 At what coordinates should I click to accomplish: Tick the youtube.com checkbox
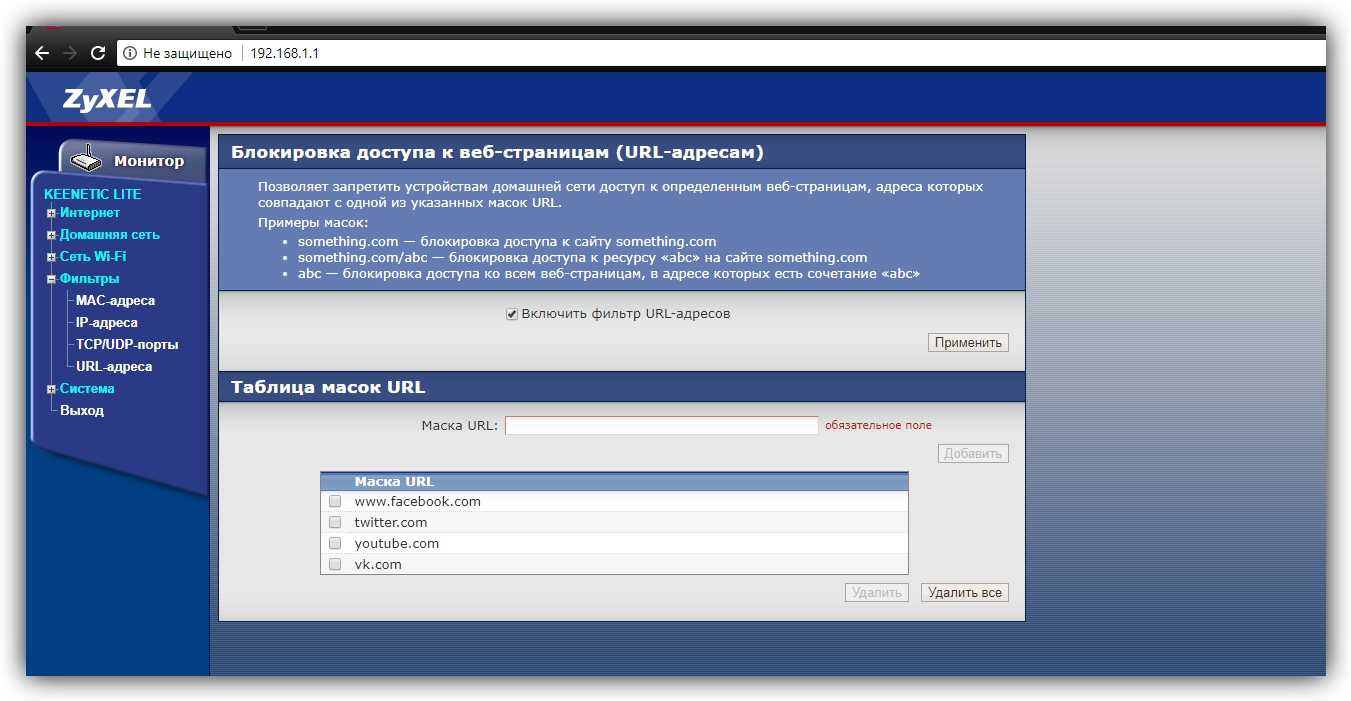335,544
